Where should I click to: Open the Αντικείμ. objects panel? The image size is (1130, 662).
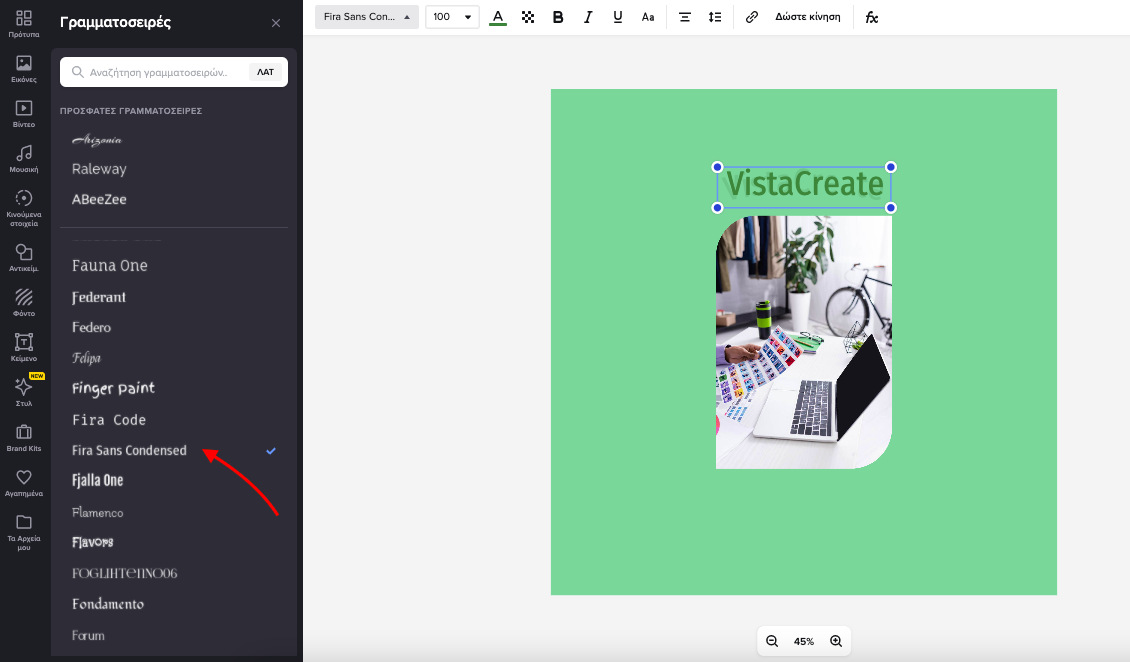[24, 258]
